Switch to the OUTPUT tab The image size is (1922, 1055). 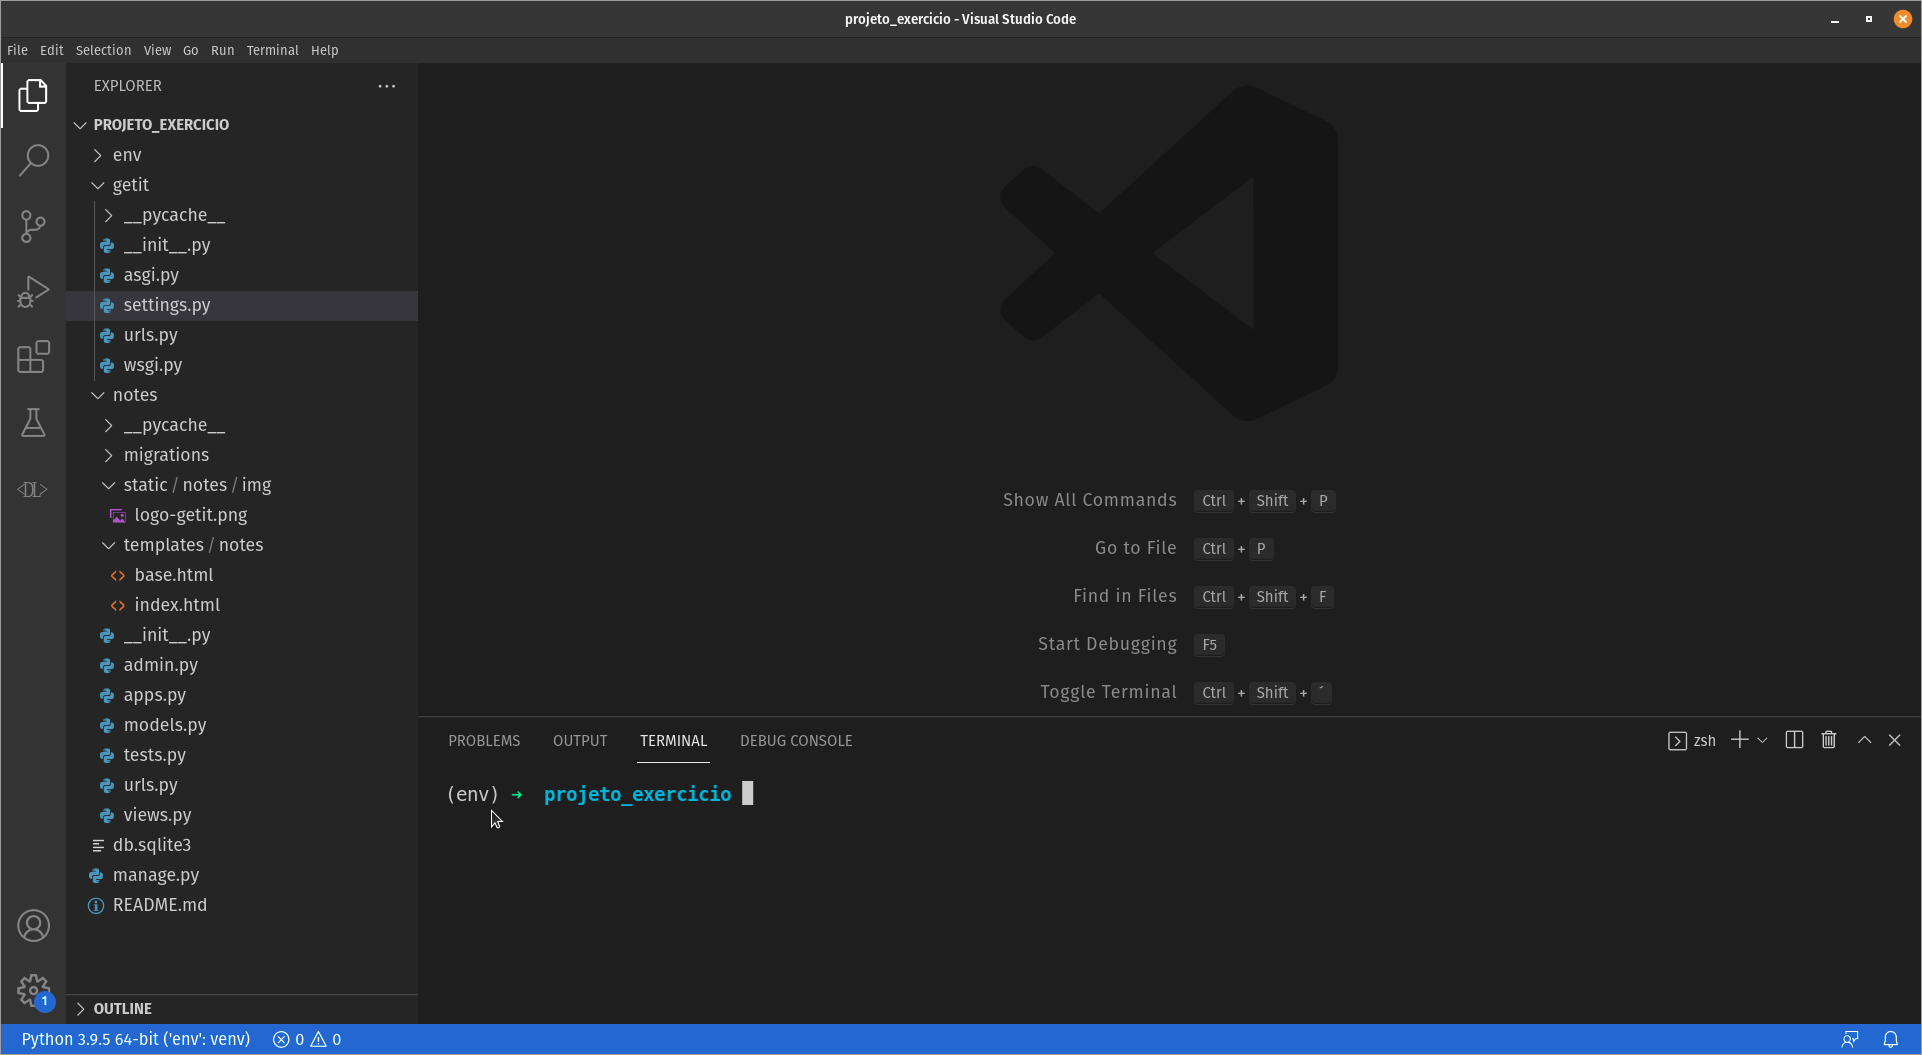pos(580,741)
